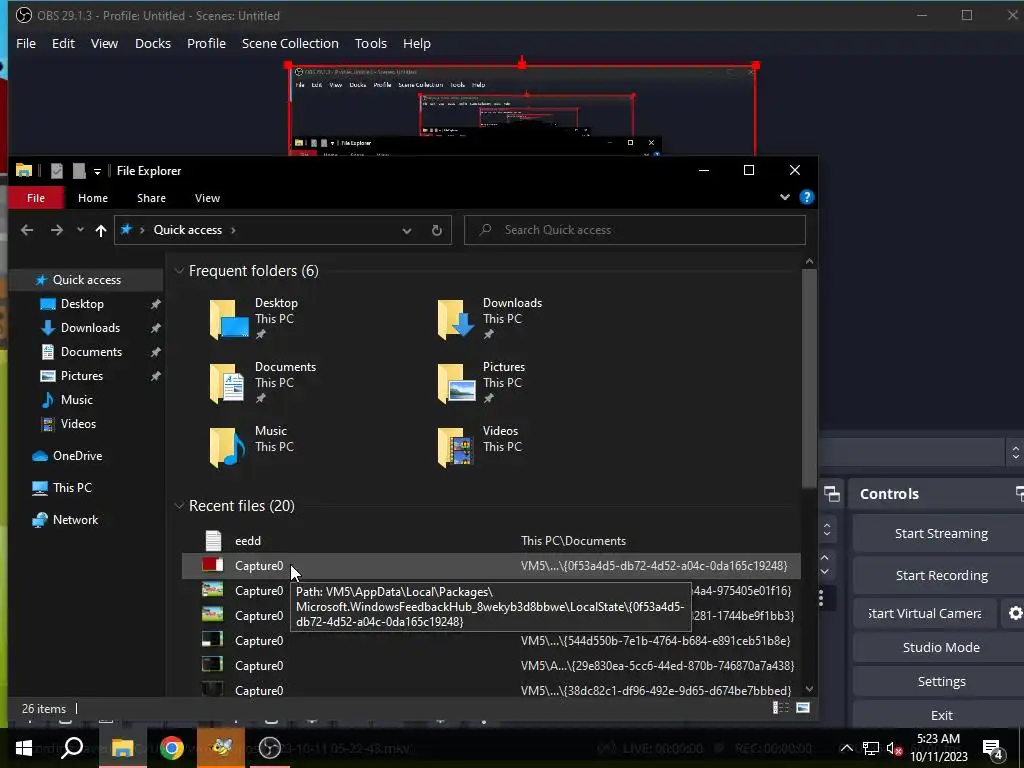
Task: Switch to details view layout icon
Action: (x=781, y=708)
